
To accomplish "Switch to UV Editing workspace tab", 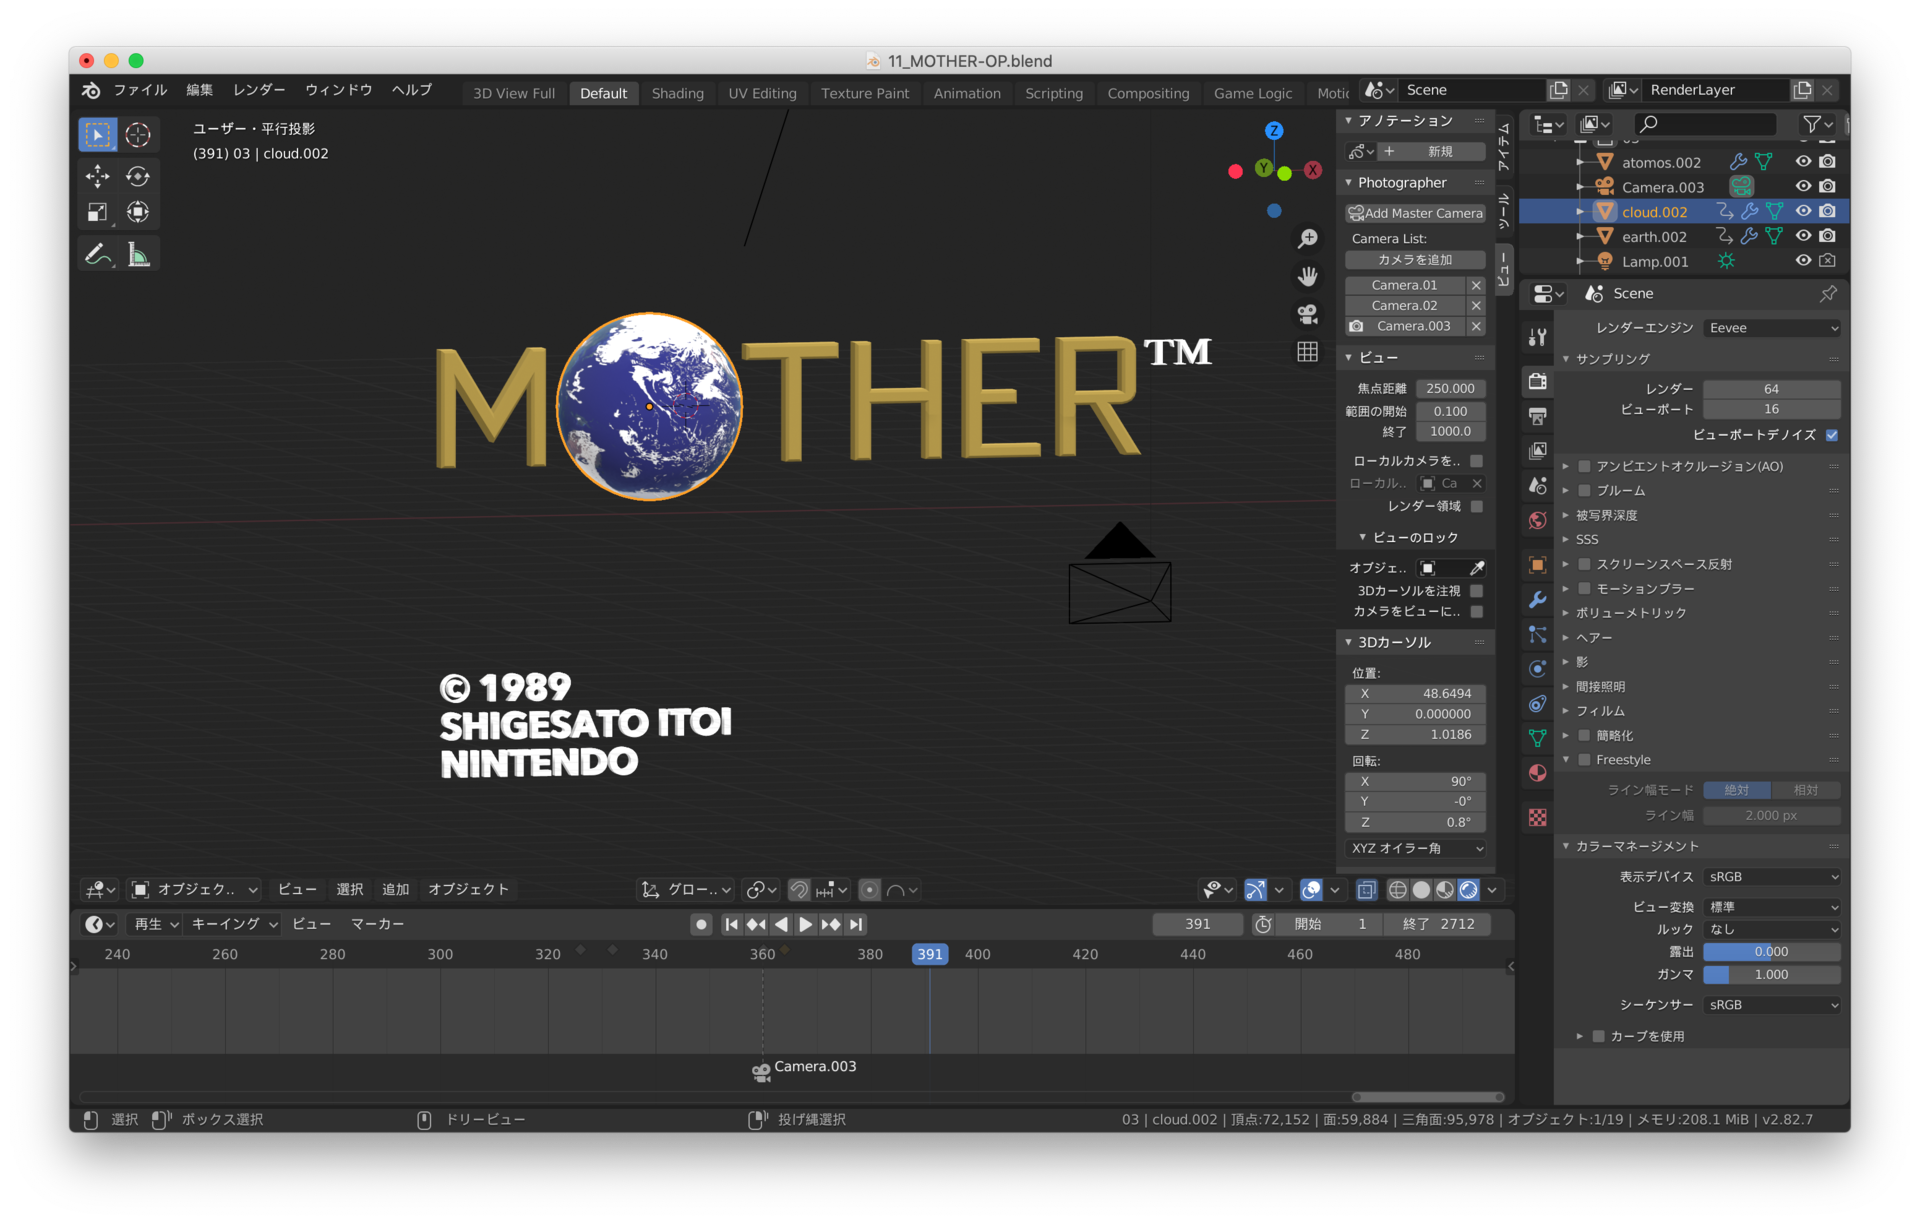I will pyautogui.click(x=762, y=93).
